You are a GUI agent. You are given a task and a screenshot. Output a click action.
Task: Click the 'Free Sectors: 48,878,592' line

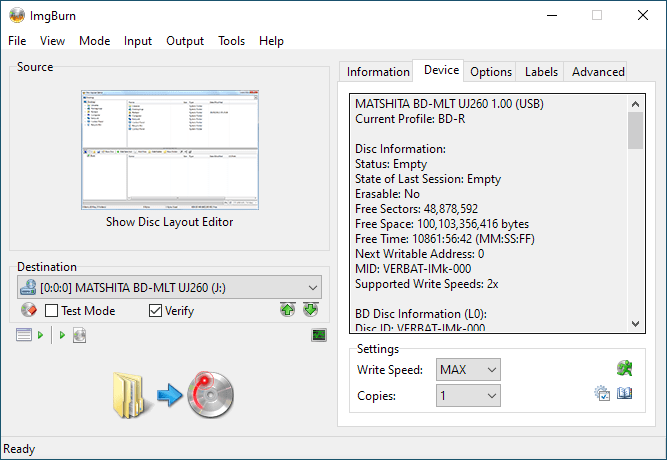[x=416, y=209]
